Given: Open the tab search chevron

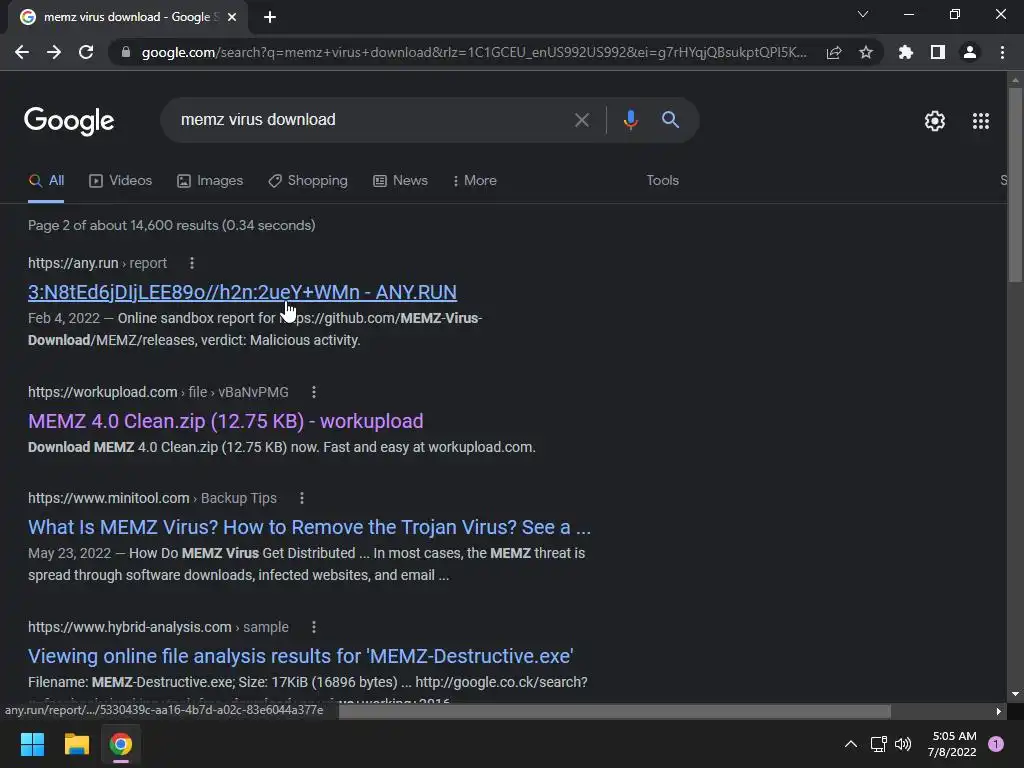Looking at the screenshot, I should [863, 14].
